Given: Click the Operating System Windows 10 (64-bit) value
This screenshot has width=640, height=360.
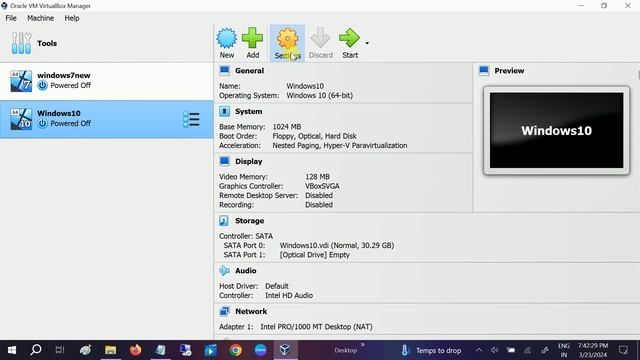Looking at the screenshot, I should 320,95.
